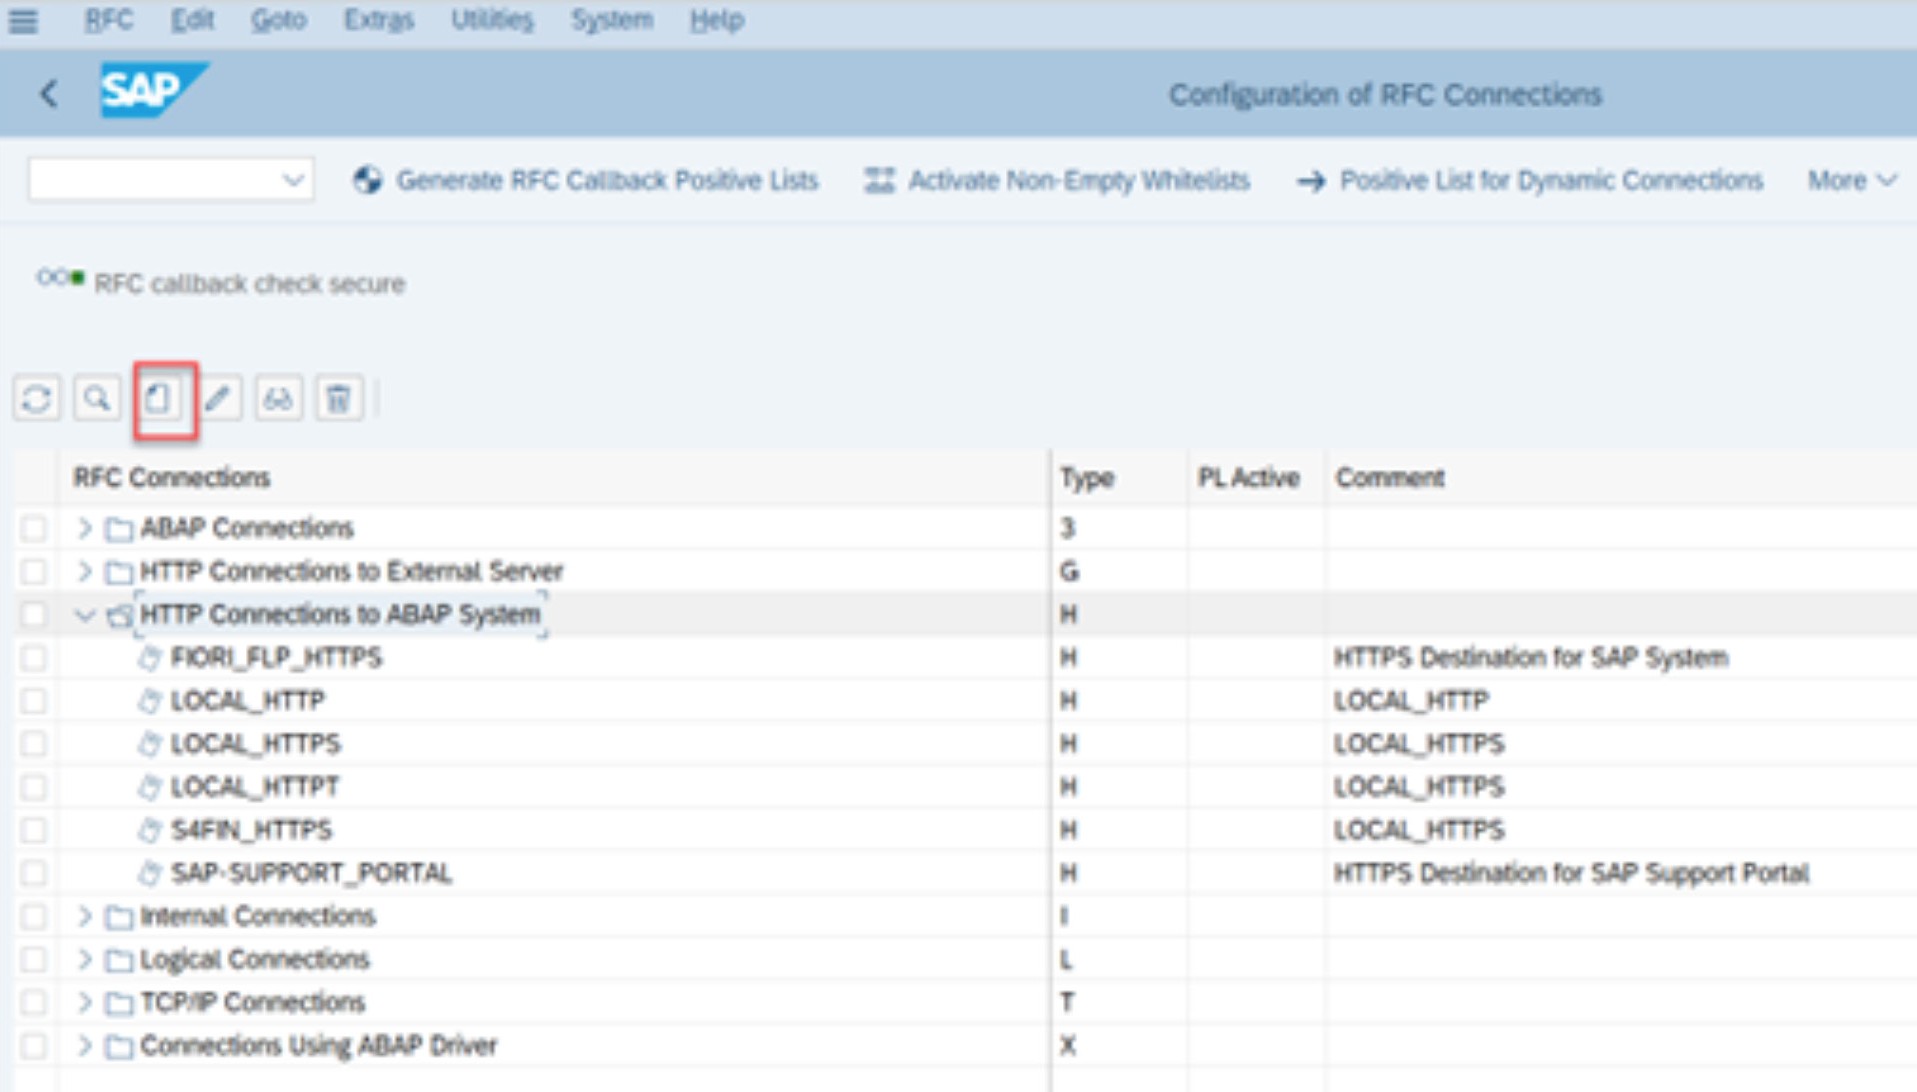Open the transaction command field dropdown

pyautogui.click(x=293, y=181)
